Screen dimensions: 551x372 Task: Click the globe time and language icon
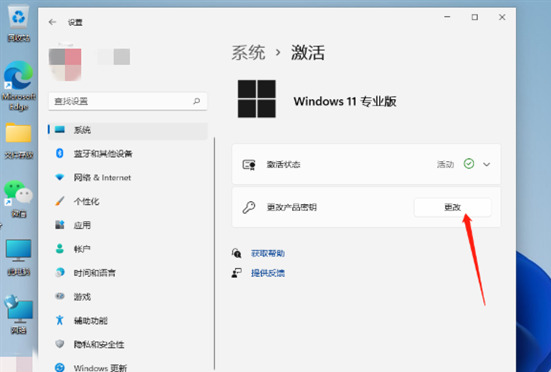[60, 272]
